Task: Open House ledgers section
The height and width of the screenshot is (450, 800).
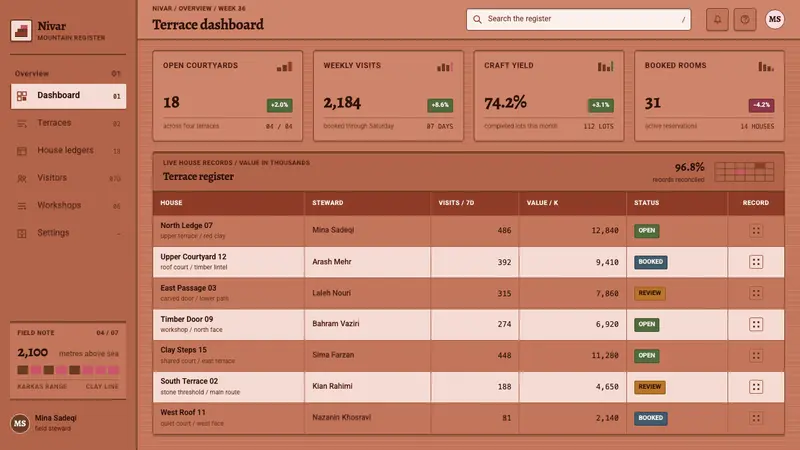Action: tap(68, 151)
